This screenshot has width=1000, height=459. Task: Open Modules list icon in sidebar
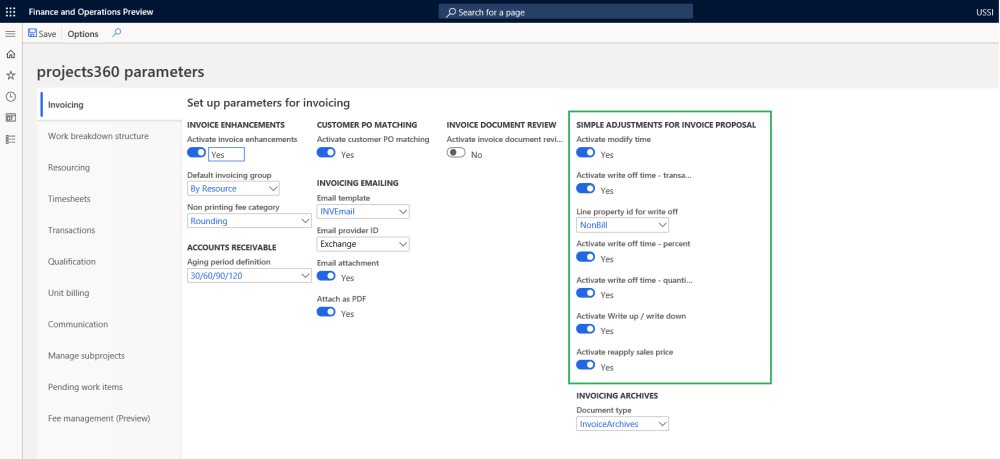pyautogui.click(x=10, y=139)
